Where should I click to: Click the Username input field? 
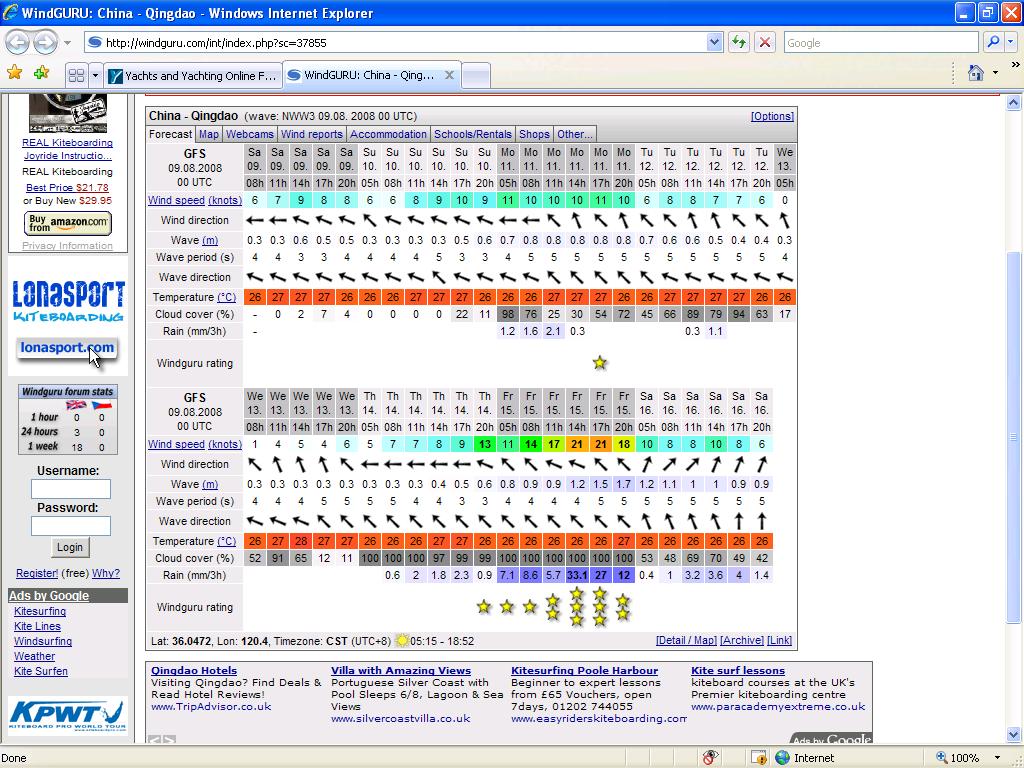click(71, 488)
